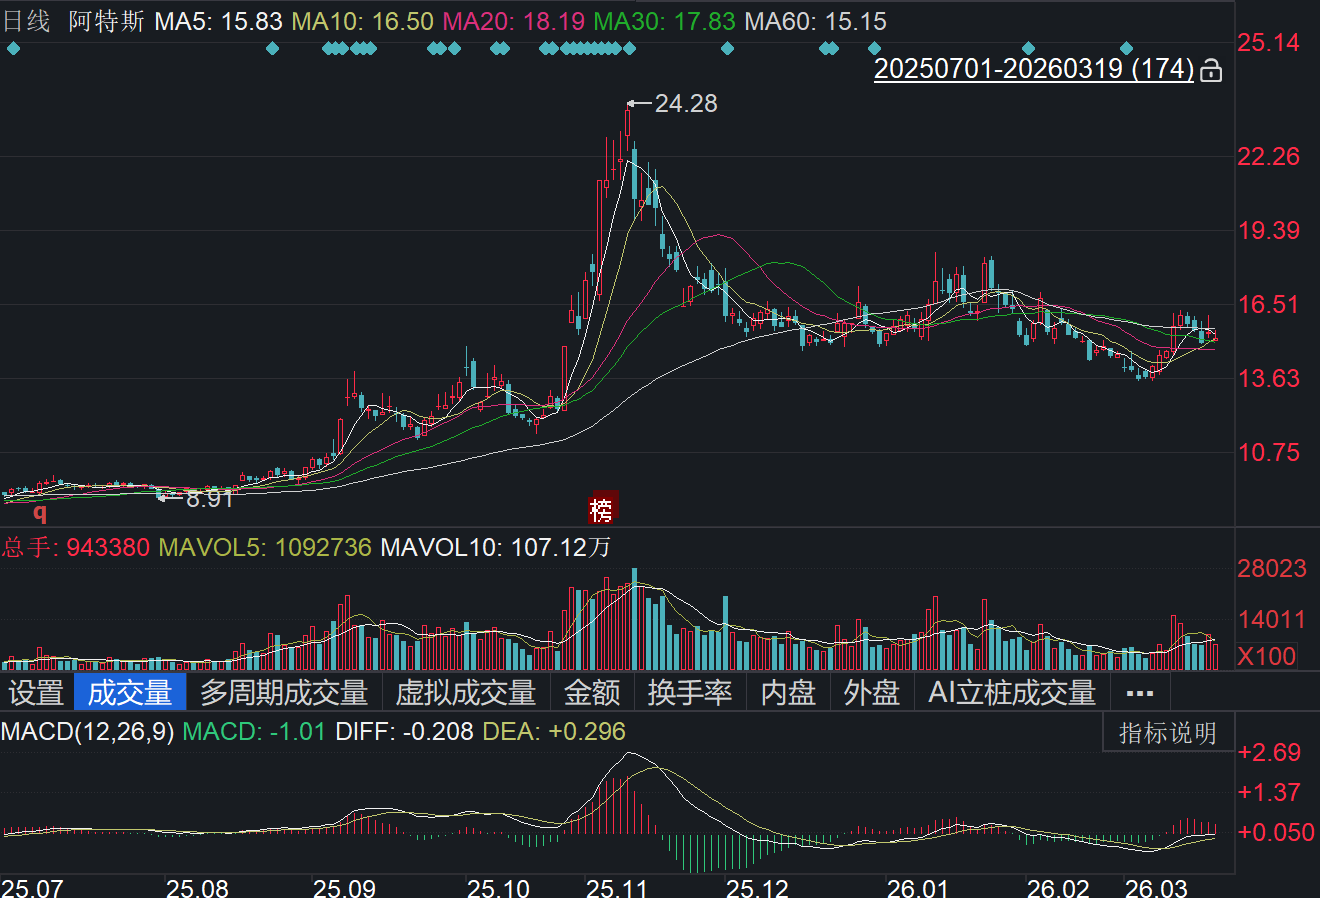
Task: Click the X100 volume scale box
Action: [x=1267, y=656]
